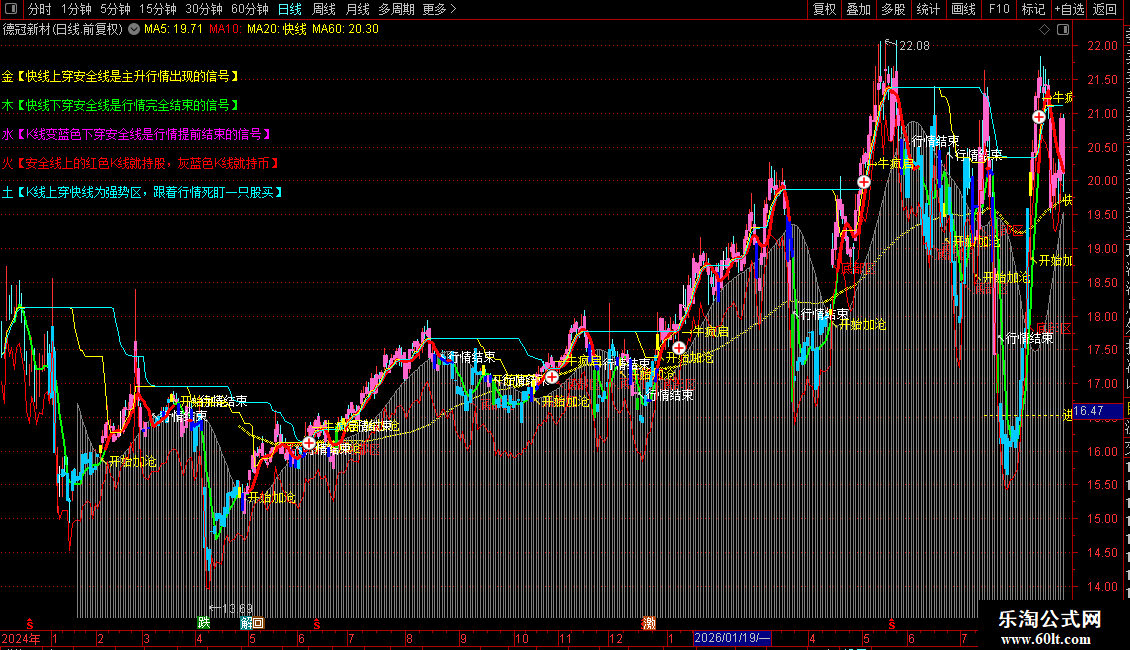This screenshot has height=650, width=1130.
Task: Click the 13.69 low price label
Action: (237, 609)
